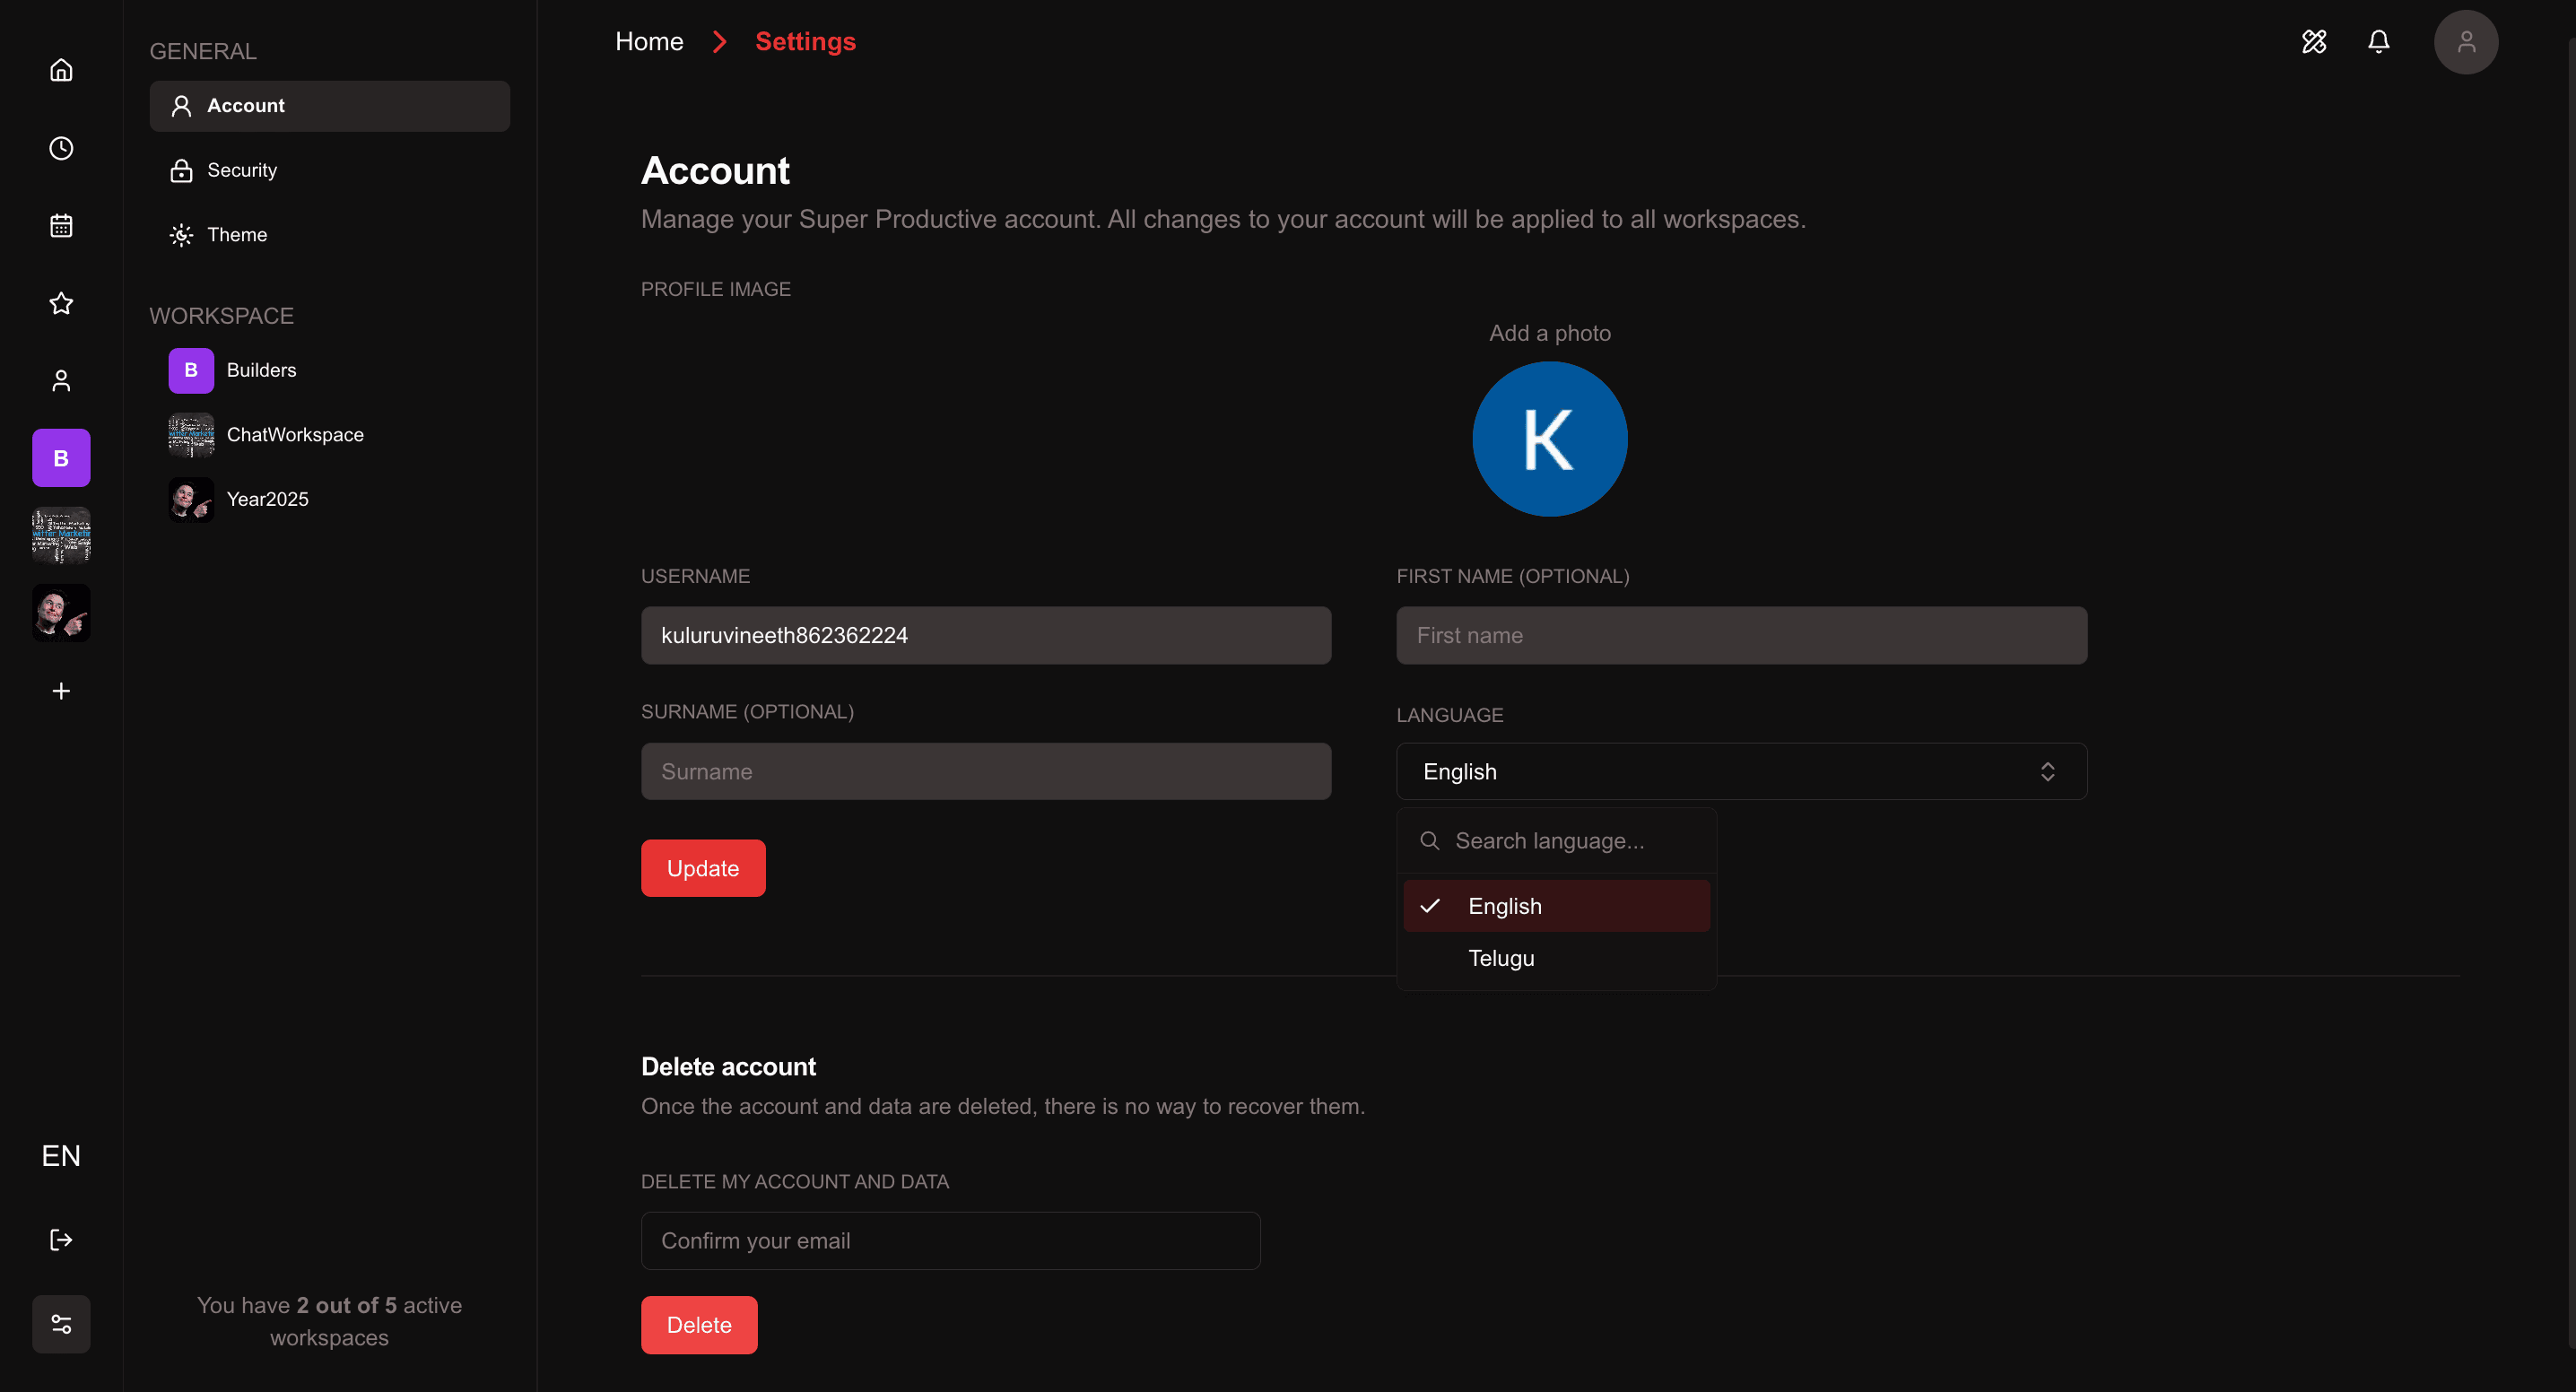Open the English language dropdown
Image resolution: width=2576 pixels, height=1392 pixels.
[1740, 771]
